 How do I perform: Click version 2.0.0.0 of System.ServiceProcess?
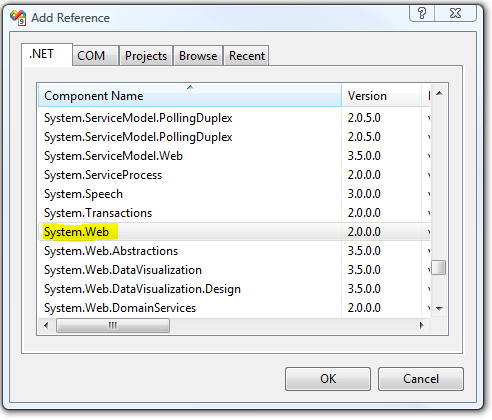[364, 175]
